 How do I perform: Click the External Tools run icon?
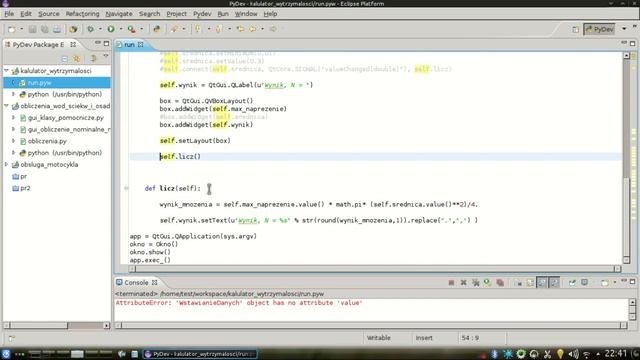tap(131, 29)
